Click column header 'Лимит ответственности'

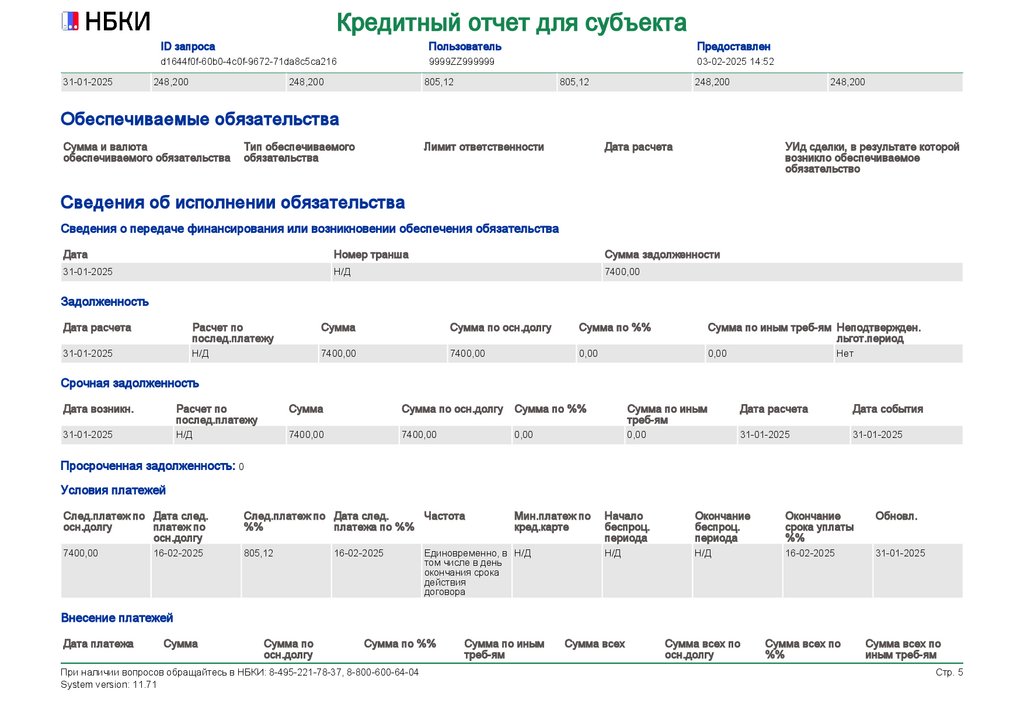pos(484,147)
